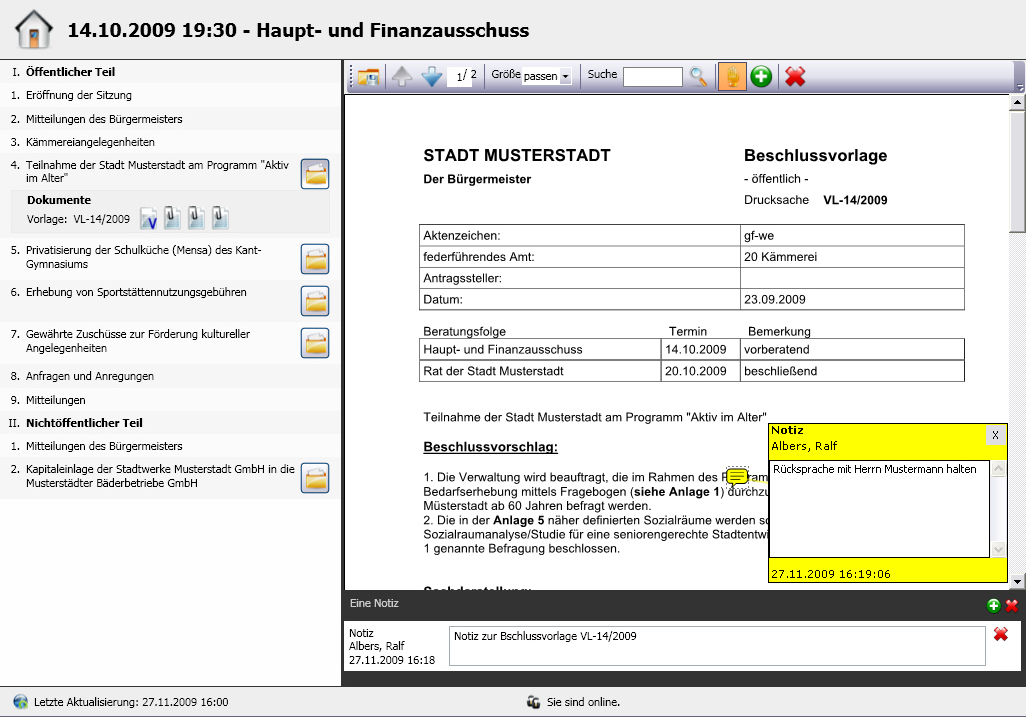The image size is (1026, 717).
Task: Open folder icon for item 4 Aktiv im Alter
Action: click(x=315, y=174)
